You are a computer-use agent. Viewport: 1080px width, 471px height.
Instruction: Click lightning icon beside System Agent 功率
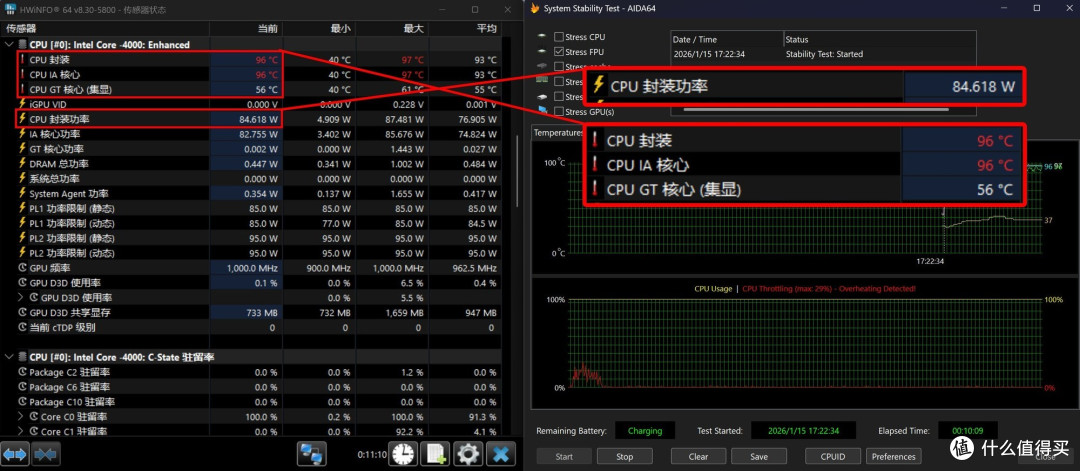(x=22, y=194)
